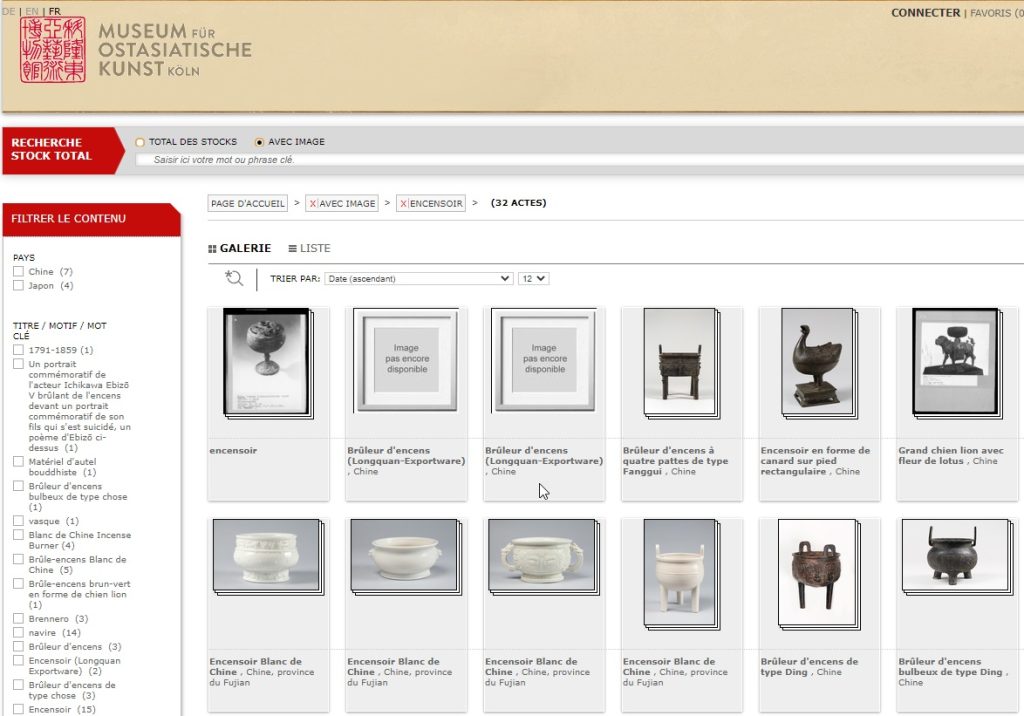Select the Avec image radio button
Viewport: 1024px width, 716px height.
pos(259,142)
